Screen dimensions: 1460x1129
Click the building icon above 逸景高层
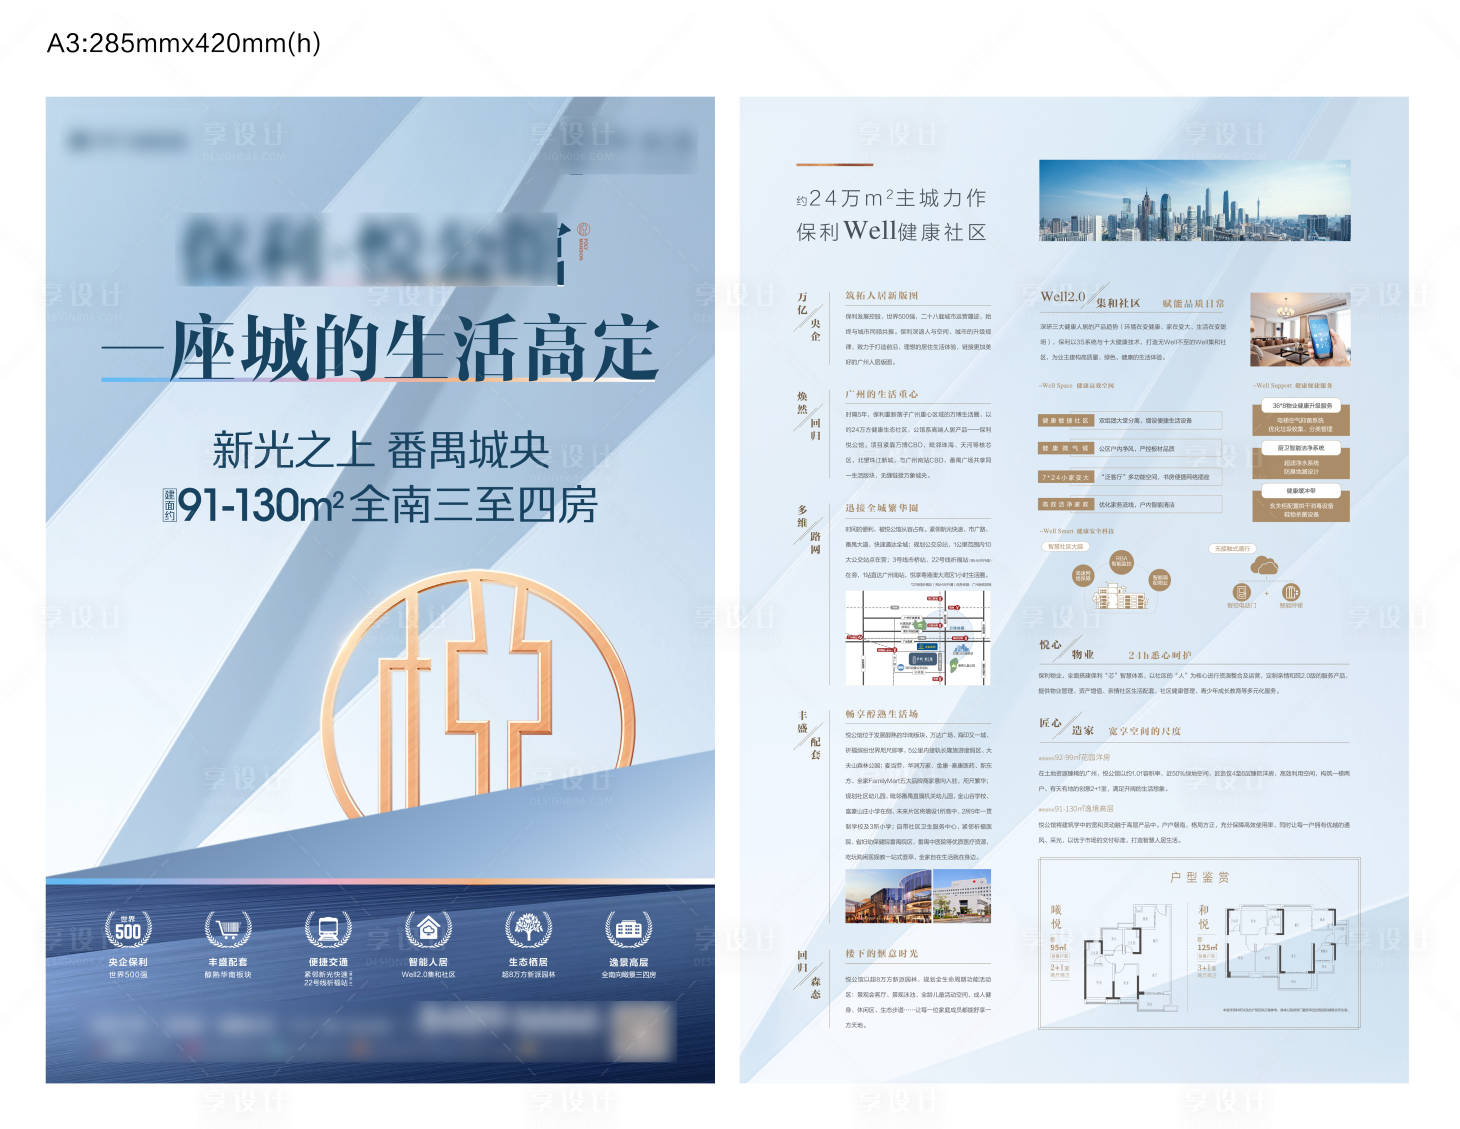(628, 929)
